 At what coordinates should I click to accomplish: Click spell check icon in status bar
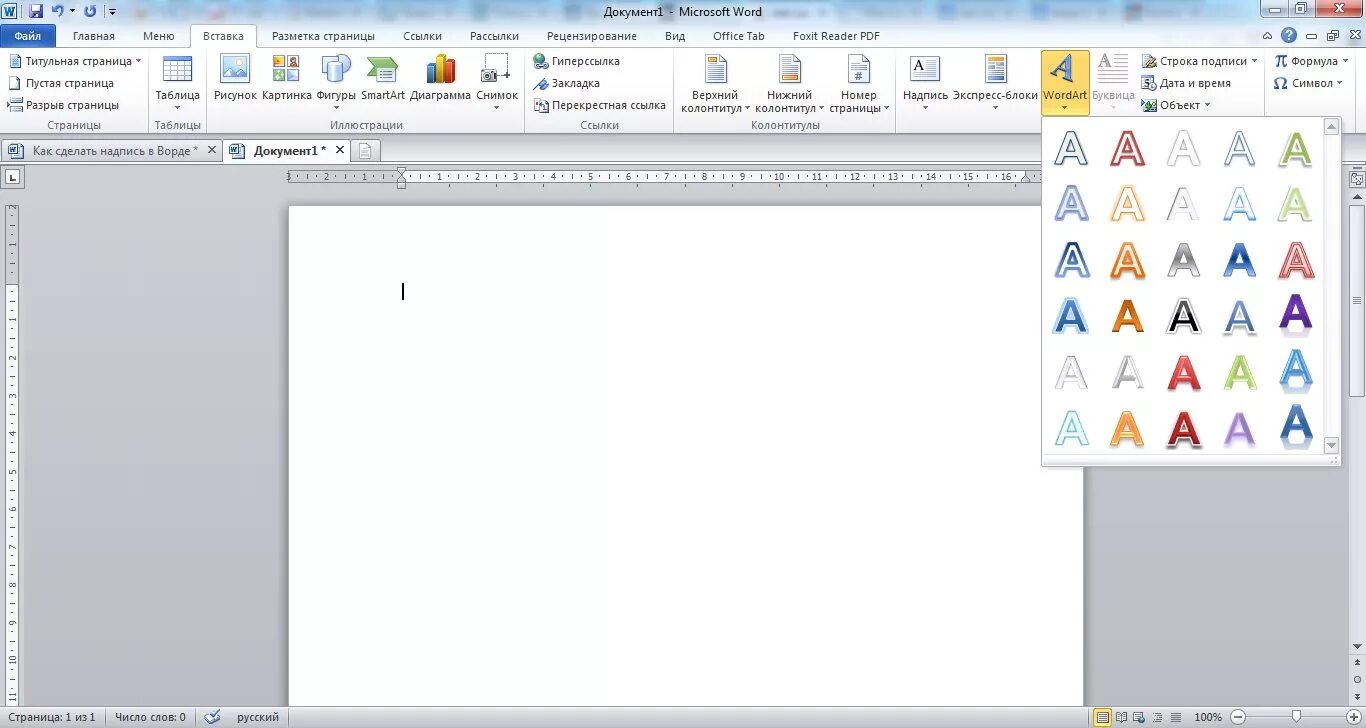point(212,717)
